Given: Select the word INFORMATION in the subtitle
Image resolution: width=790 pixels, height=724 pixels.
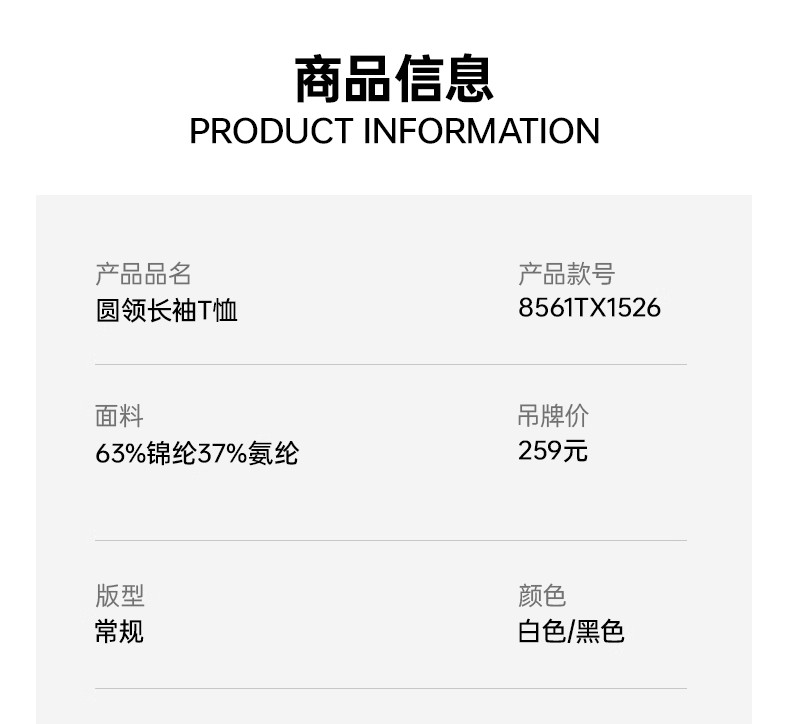Looking at the screenshot, I should coord(481,131).
